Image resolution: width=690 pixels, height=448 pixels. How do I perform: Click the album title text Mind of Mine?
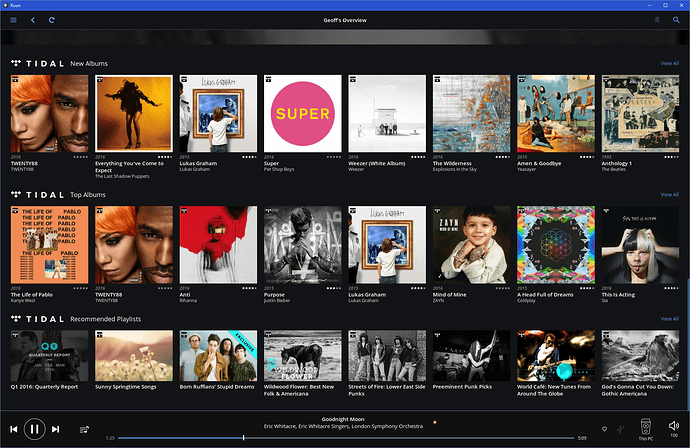[449, 295]
